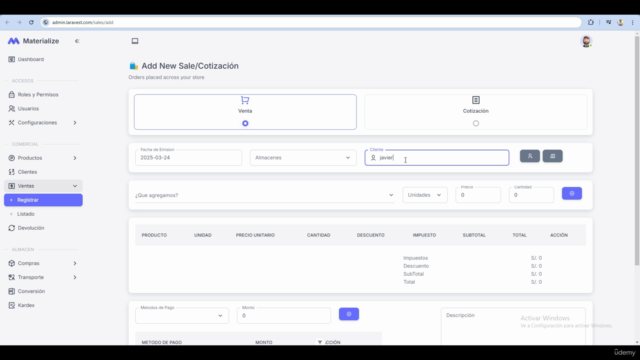
Task: Click the PRECIO UNITARIO column header
Action: [255, 235]
